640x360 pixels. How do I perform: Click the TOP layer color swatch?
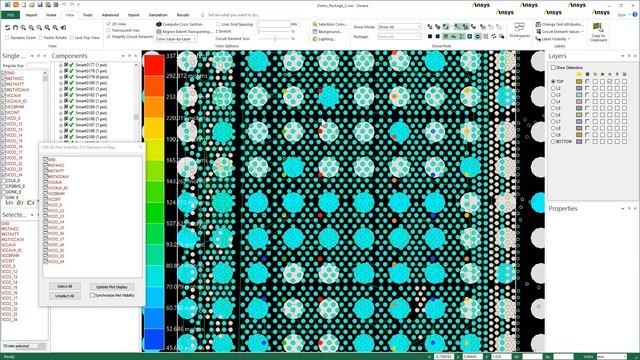pos(578,82)
